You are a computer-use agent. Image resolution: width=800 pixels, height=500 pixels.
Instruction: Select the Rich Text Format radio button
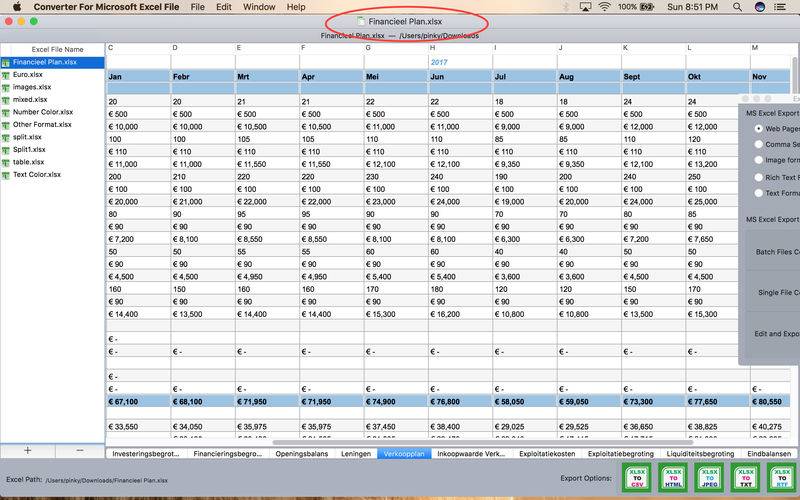coord(759,177)
